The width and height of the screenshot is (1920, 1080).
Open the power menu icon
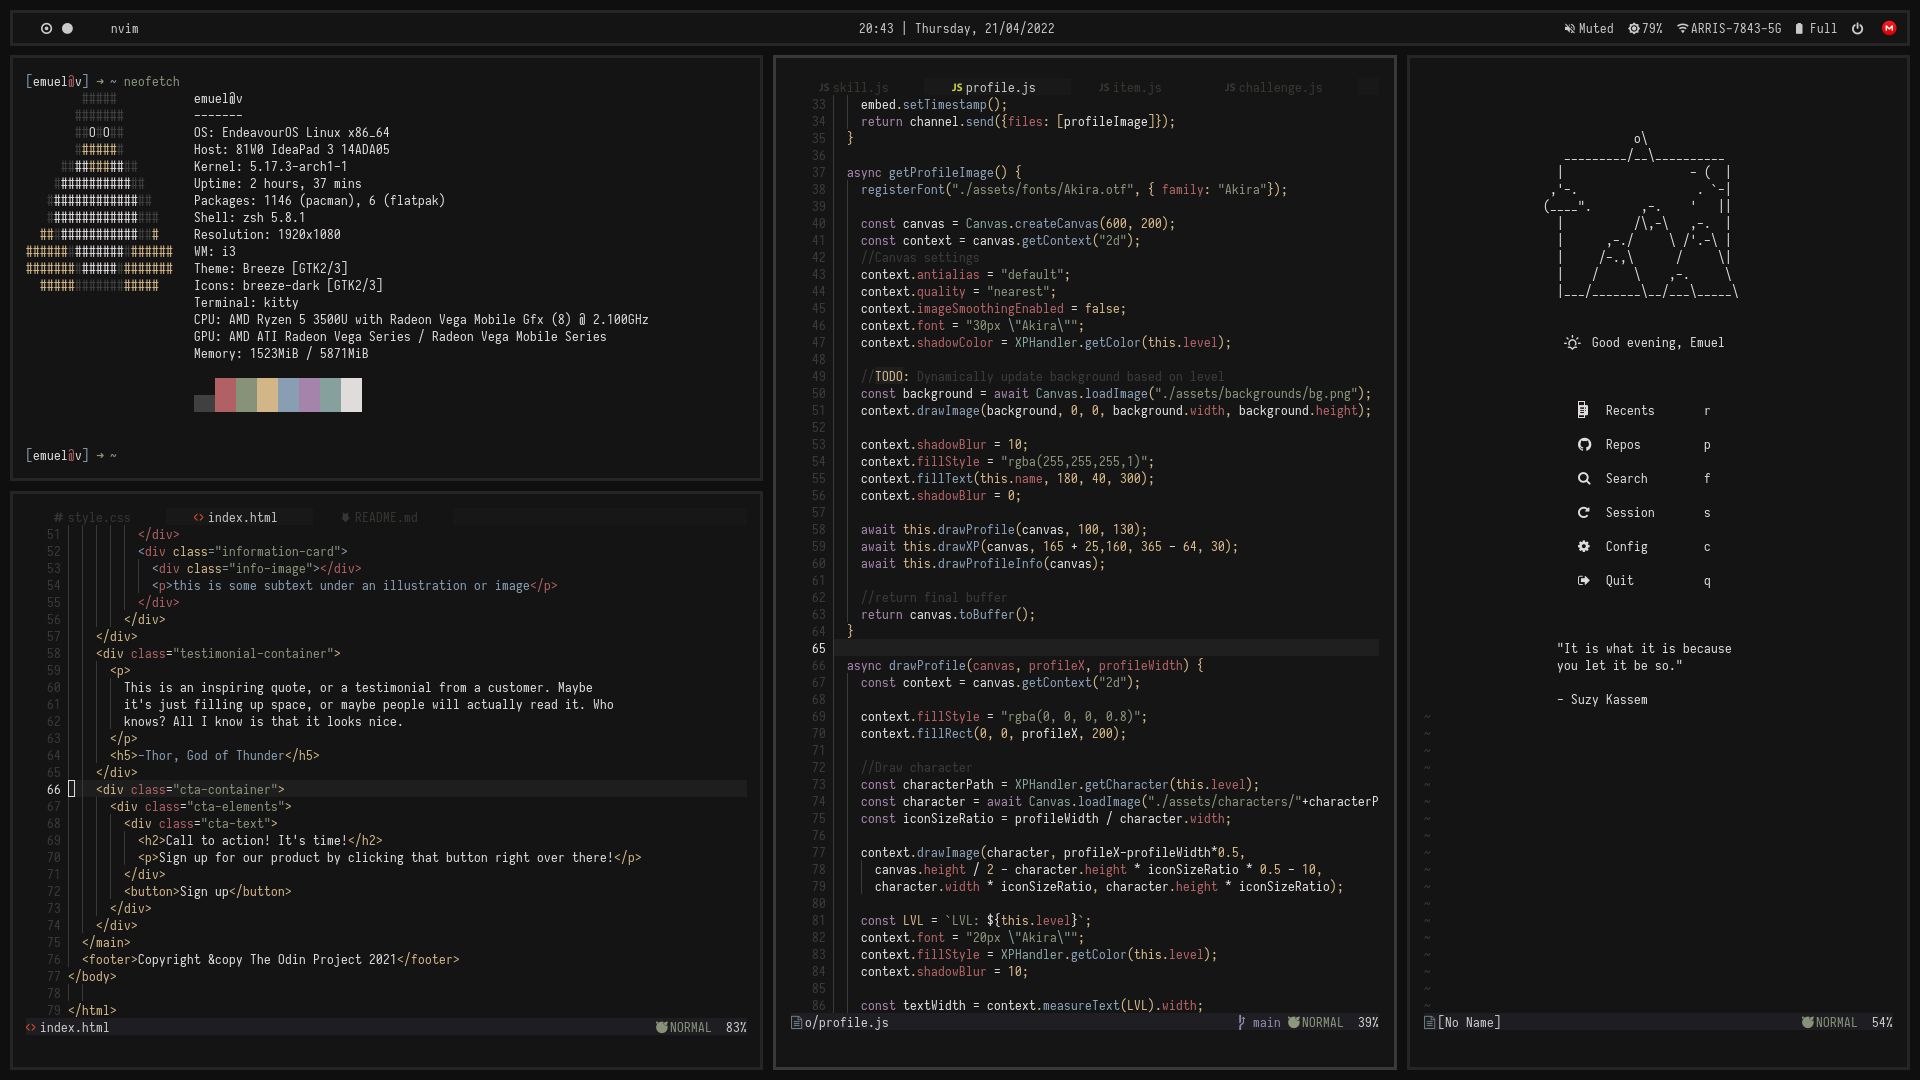pos(1857,28)
